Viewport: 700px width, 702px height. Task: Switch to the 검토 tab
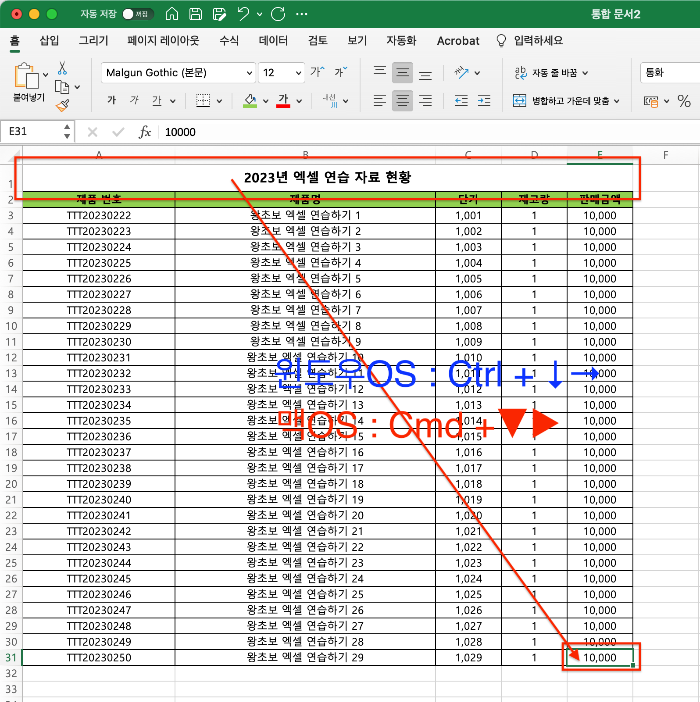point(317,41)
